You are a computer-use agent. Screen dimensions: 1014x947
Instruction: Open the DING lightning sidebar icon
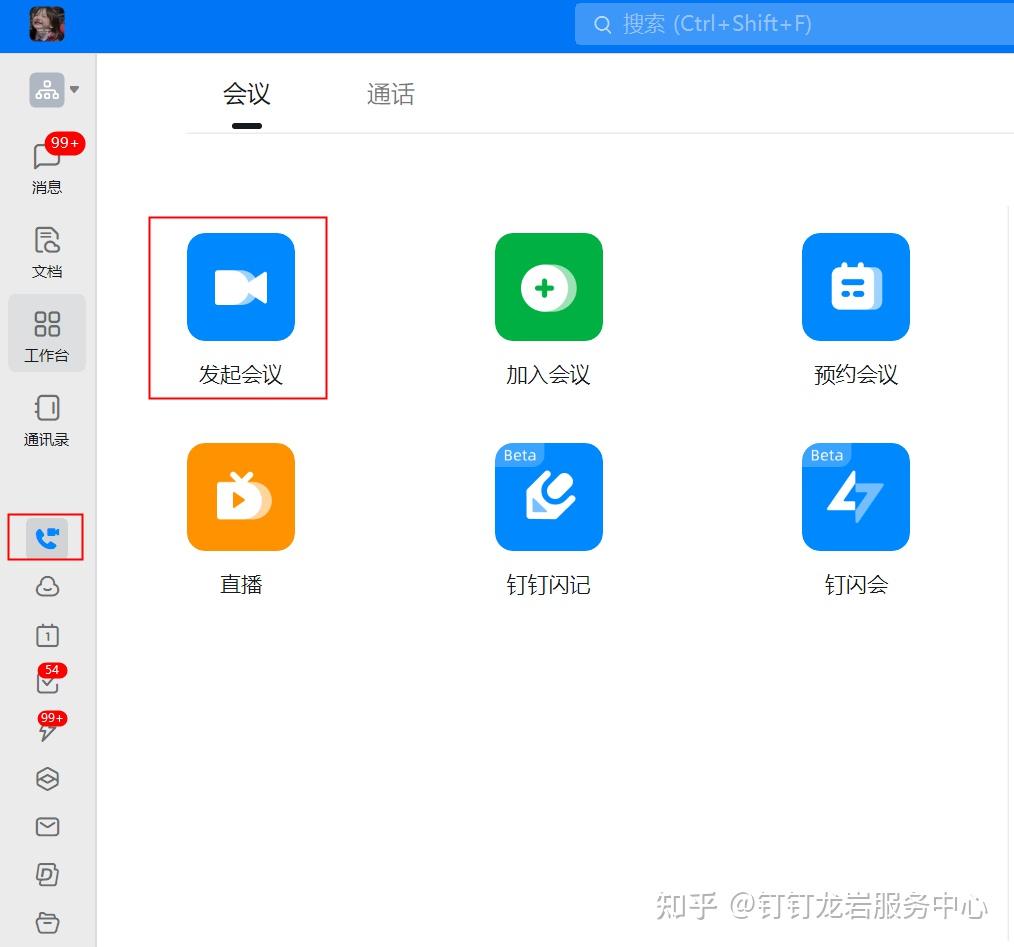click(x=48, y=727)
